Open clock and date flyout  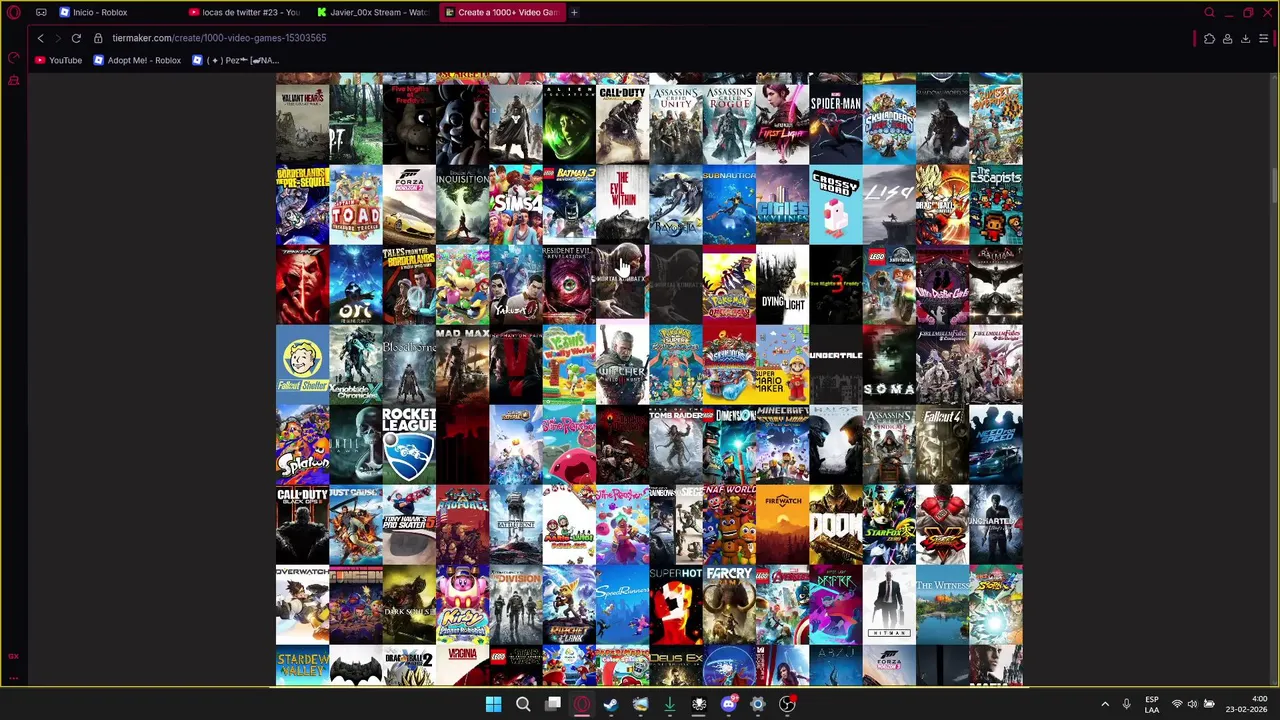click(x=1246, y=704)
